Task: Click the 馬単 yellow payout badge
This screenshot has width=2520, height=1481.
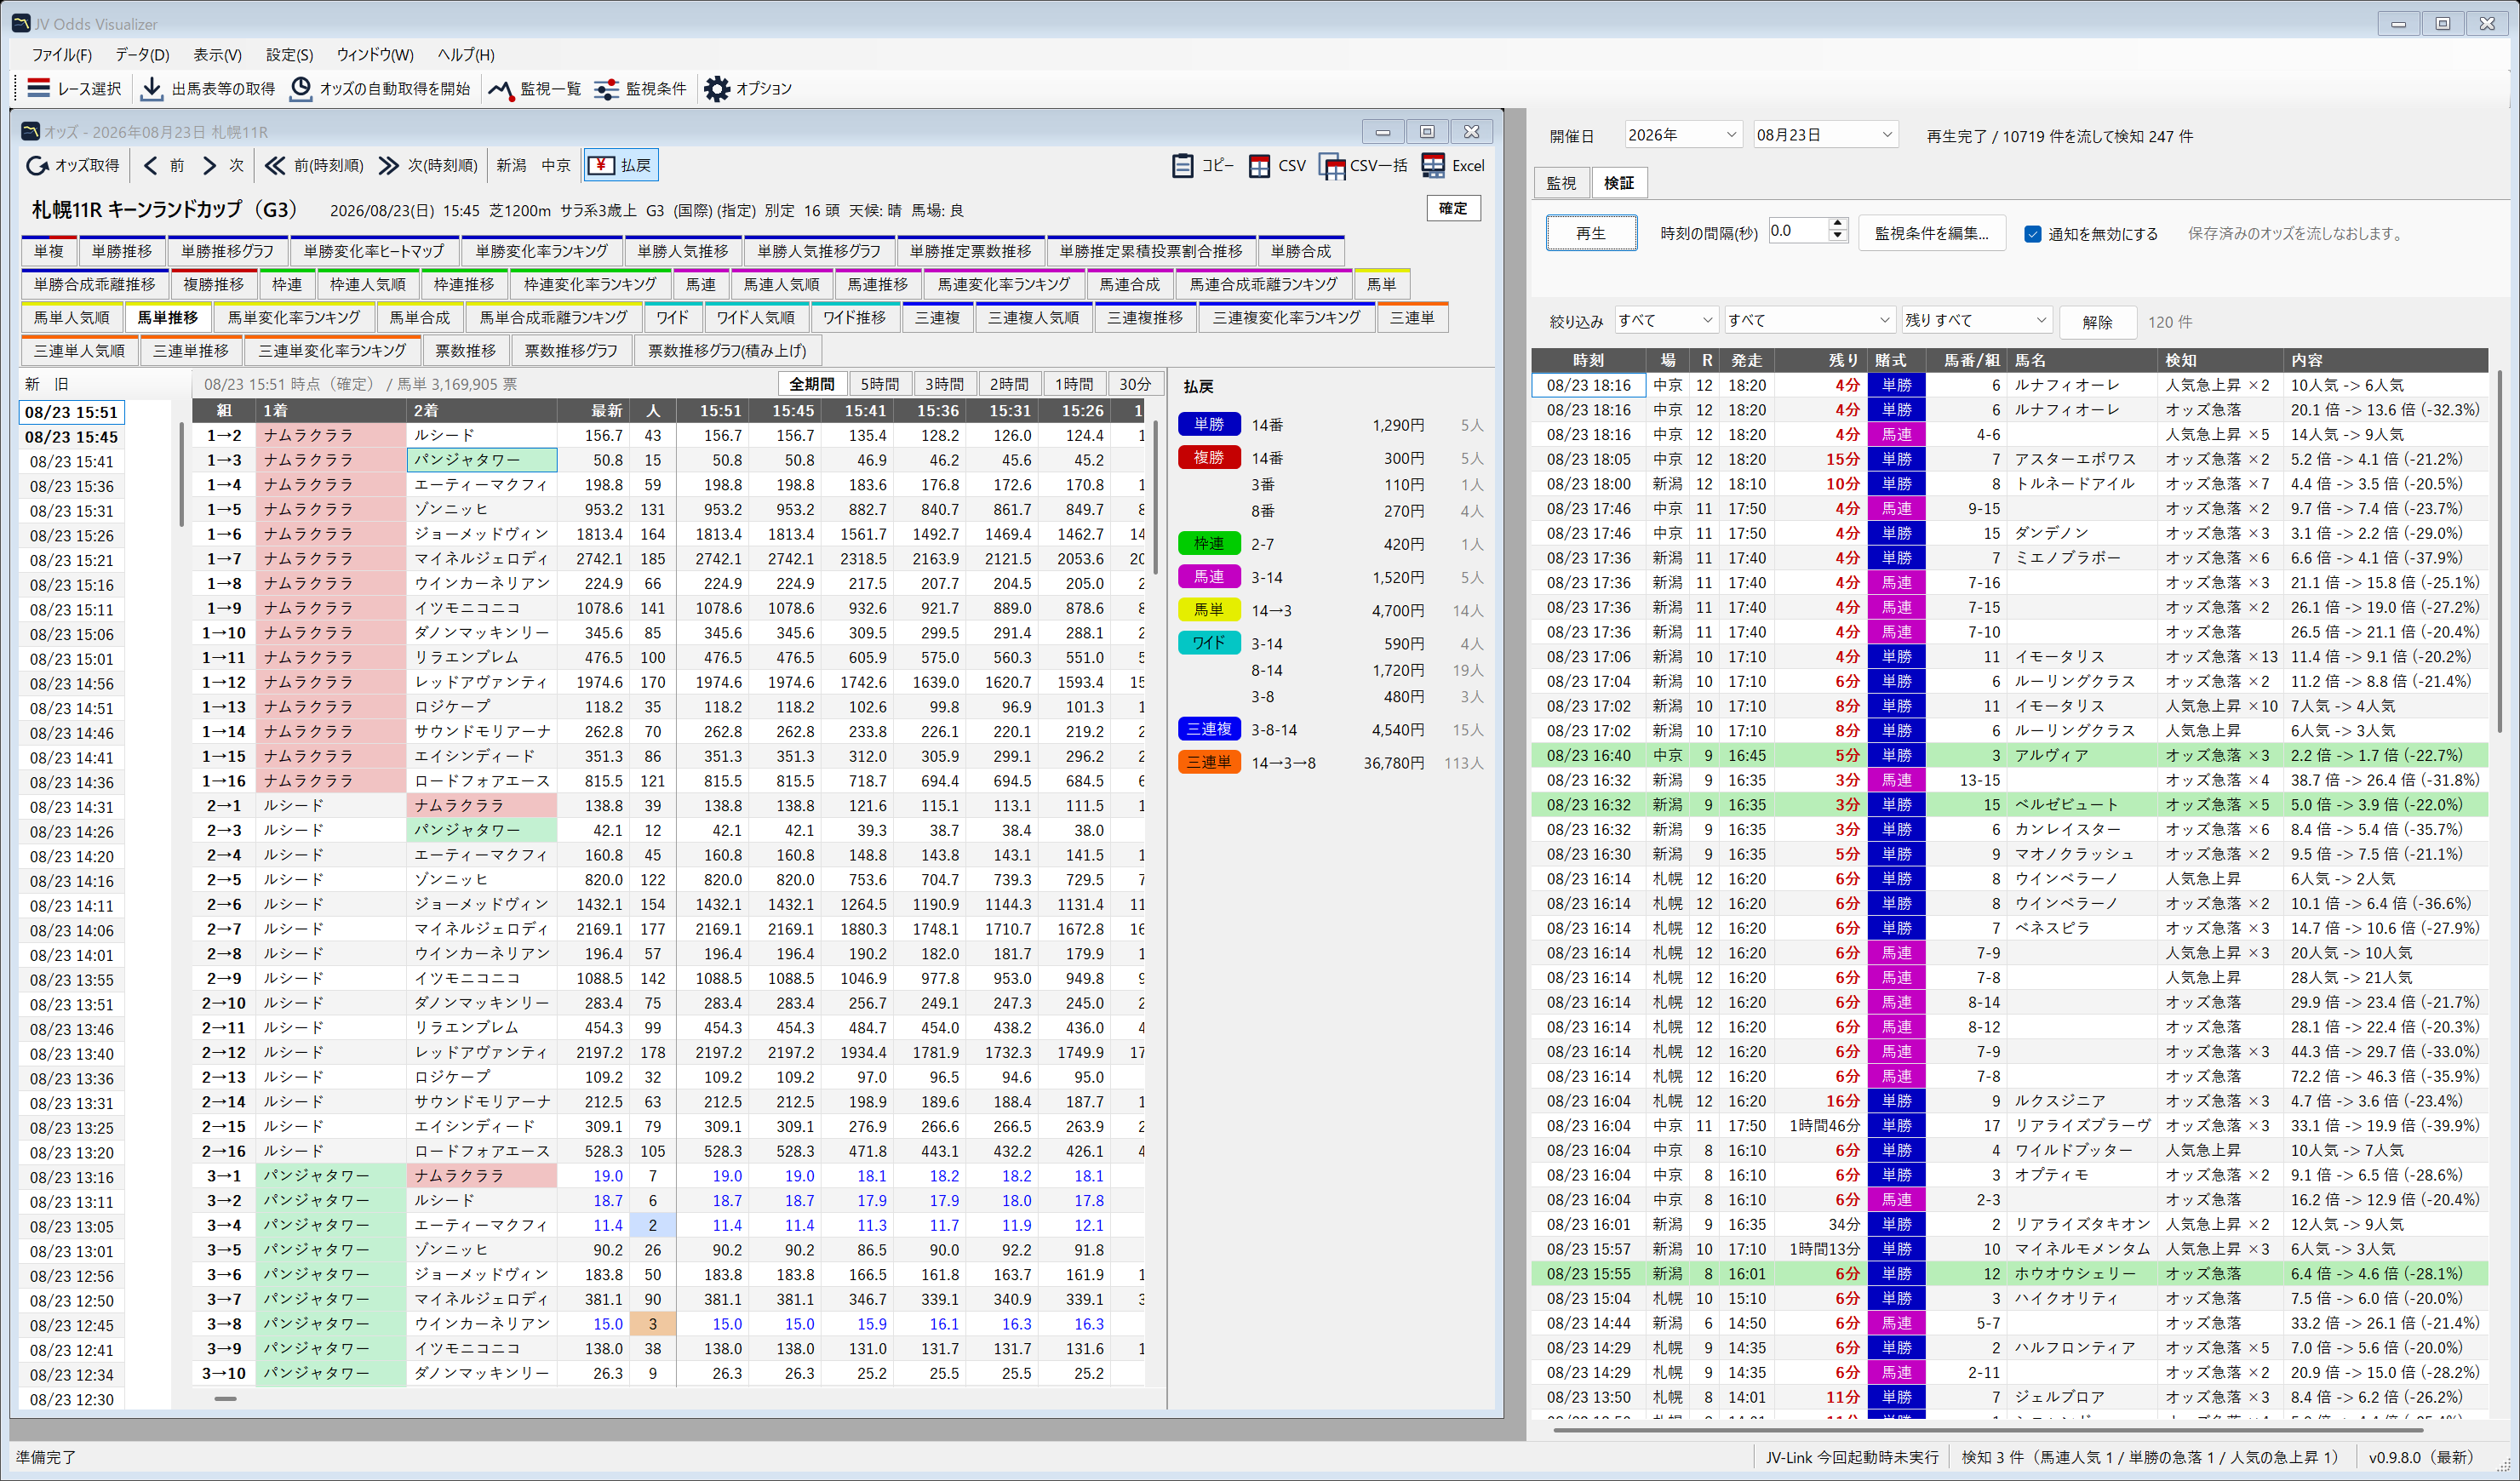Action: 1209,609
